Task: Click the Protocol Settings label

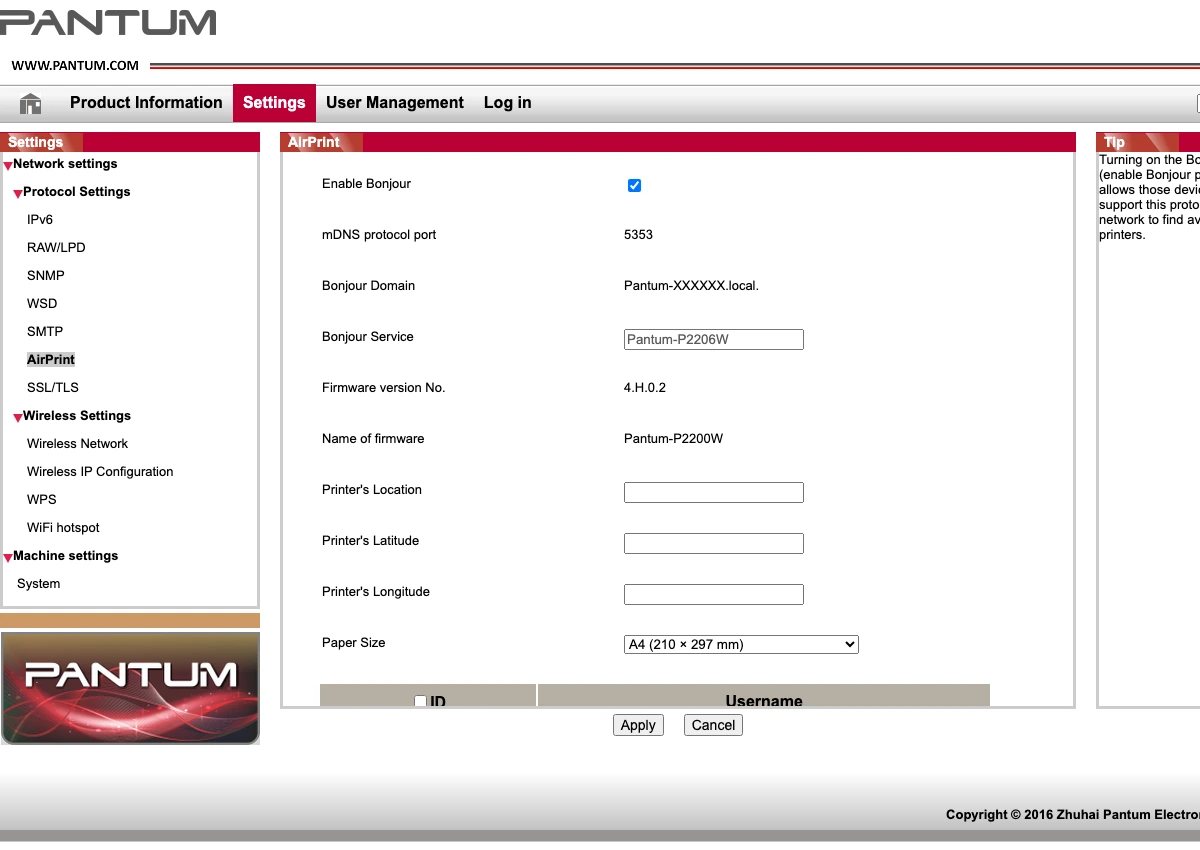Action: coord(77,191)
